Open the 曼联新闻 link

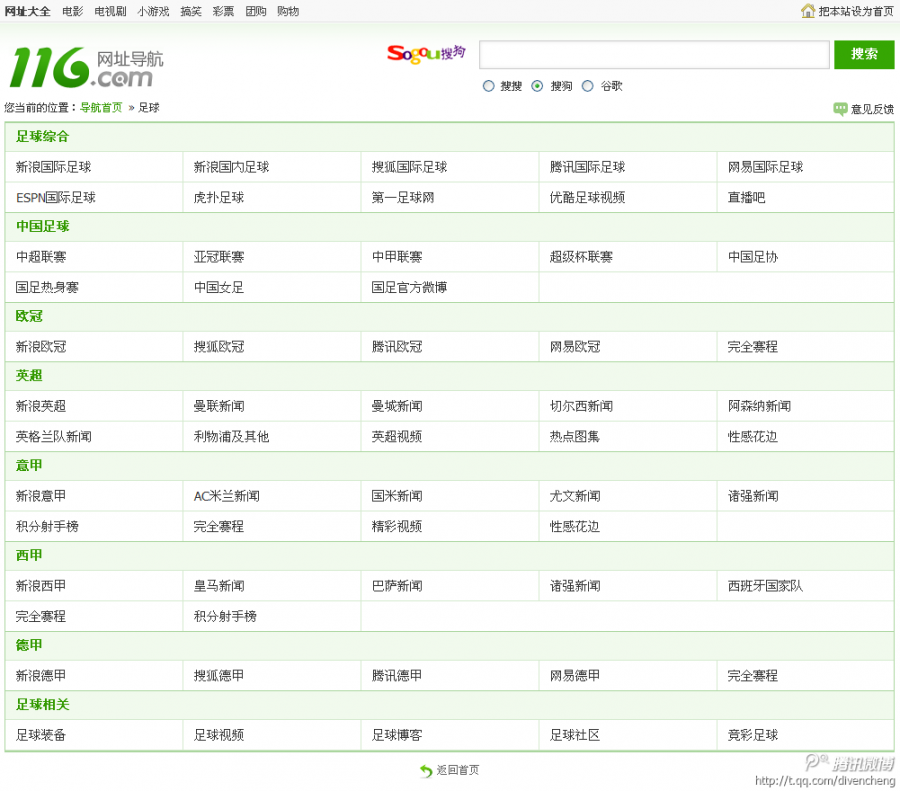[x=219, y=406]
